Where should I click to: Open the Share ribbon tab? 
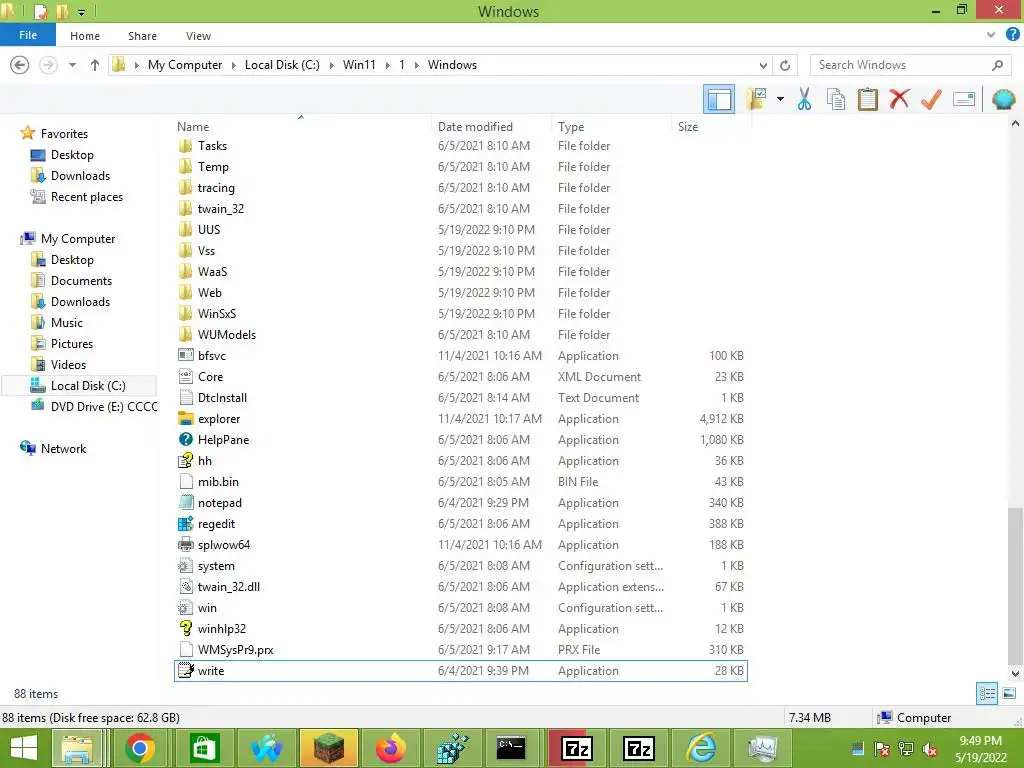tap(142, 36)
